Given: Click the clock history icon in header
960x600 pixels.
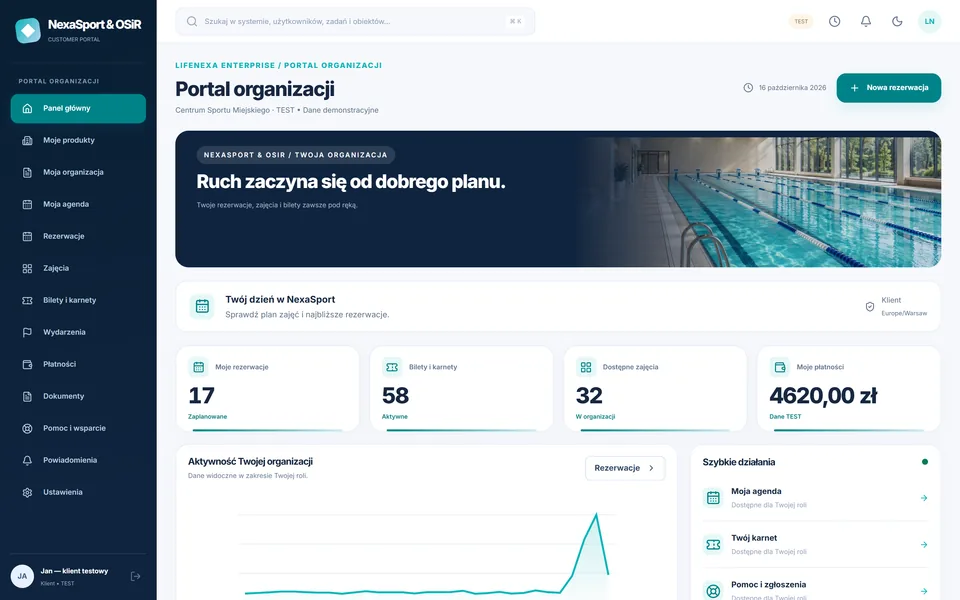Looking at the screenshot, I should point(834,21).
